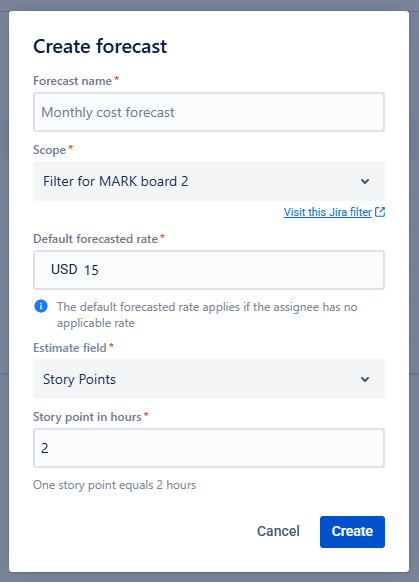Image resolution: width=419 pixels, height=582 pixels.
Task: Click the Forecast name label
Action: click(x=73, y=81)
